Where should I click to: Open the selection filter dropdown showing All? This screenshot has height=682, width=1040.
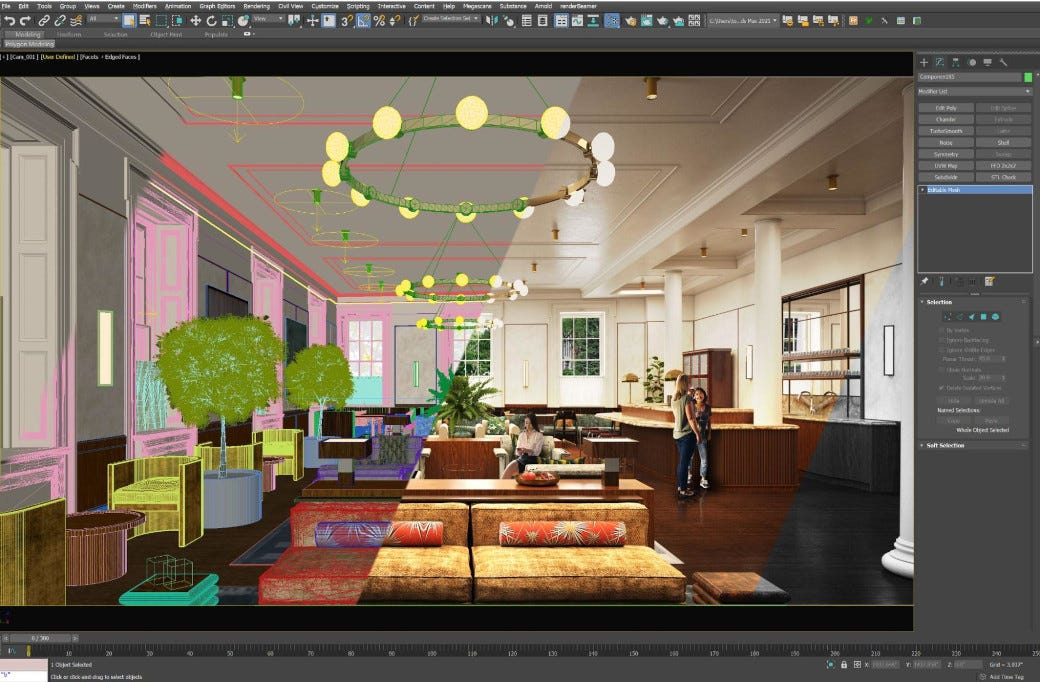(x=101, y=22)
